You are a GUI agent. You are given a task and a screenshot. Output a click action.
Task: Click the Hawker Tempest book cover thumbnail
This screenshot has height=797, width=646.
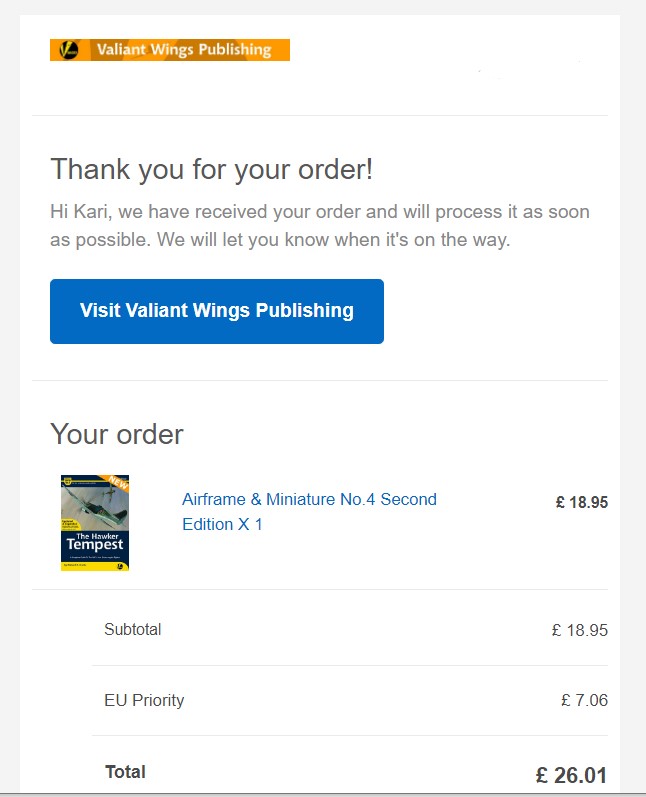tap(95, 523)
